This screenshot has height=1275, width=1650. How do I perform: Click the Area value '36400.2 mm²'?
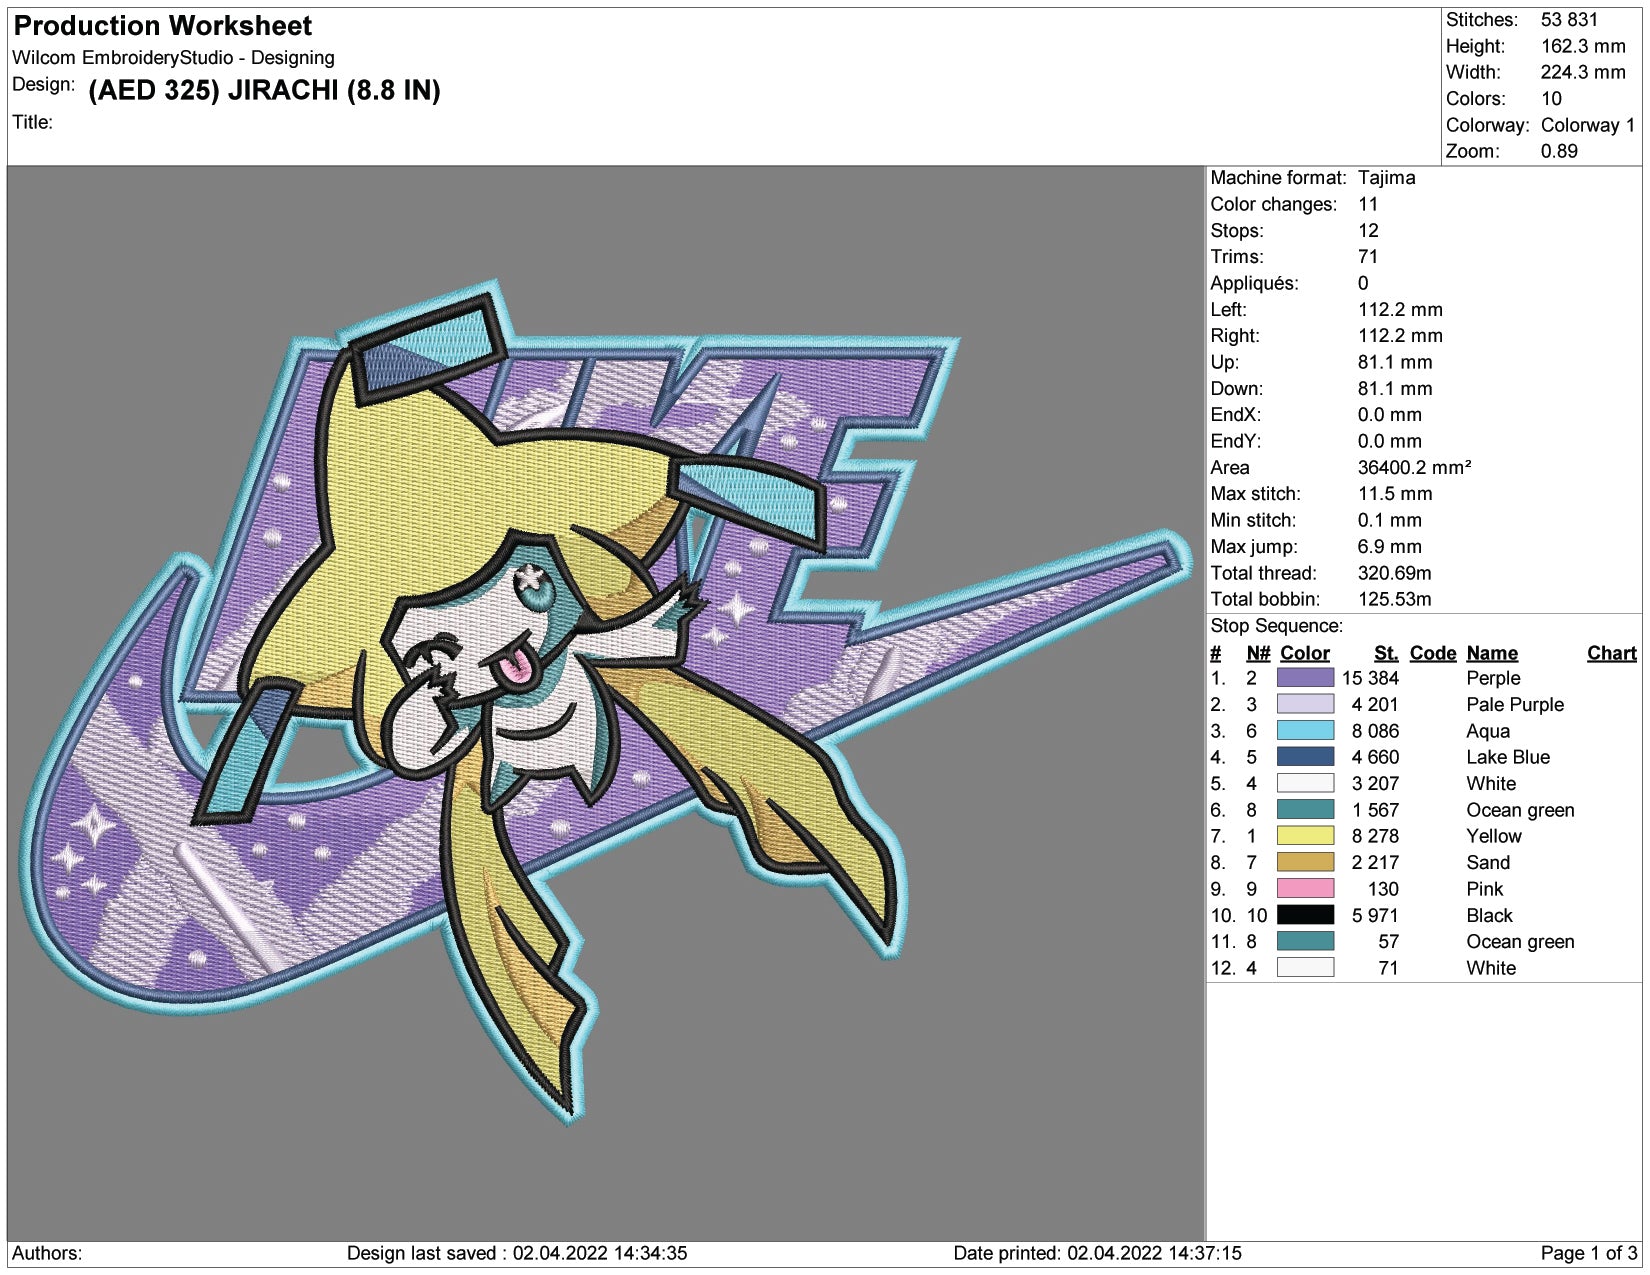[1414, 467]
